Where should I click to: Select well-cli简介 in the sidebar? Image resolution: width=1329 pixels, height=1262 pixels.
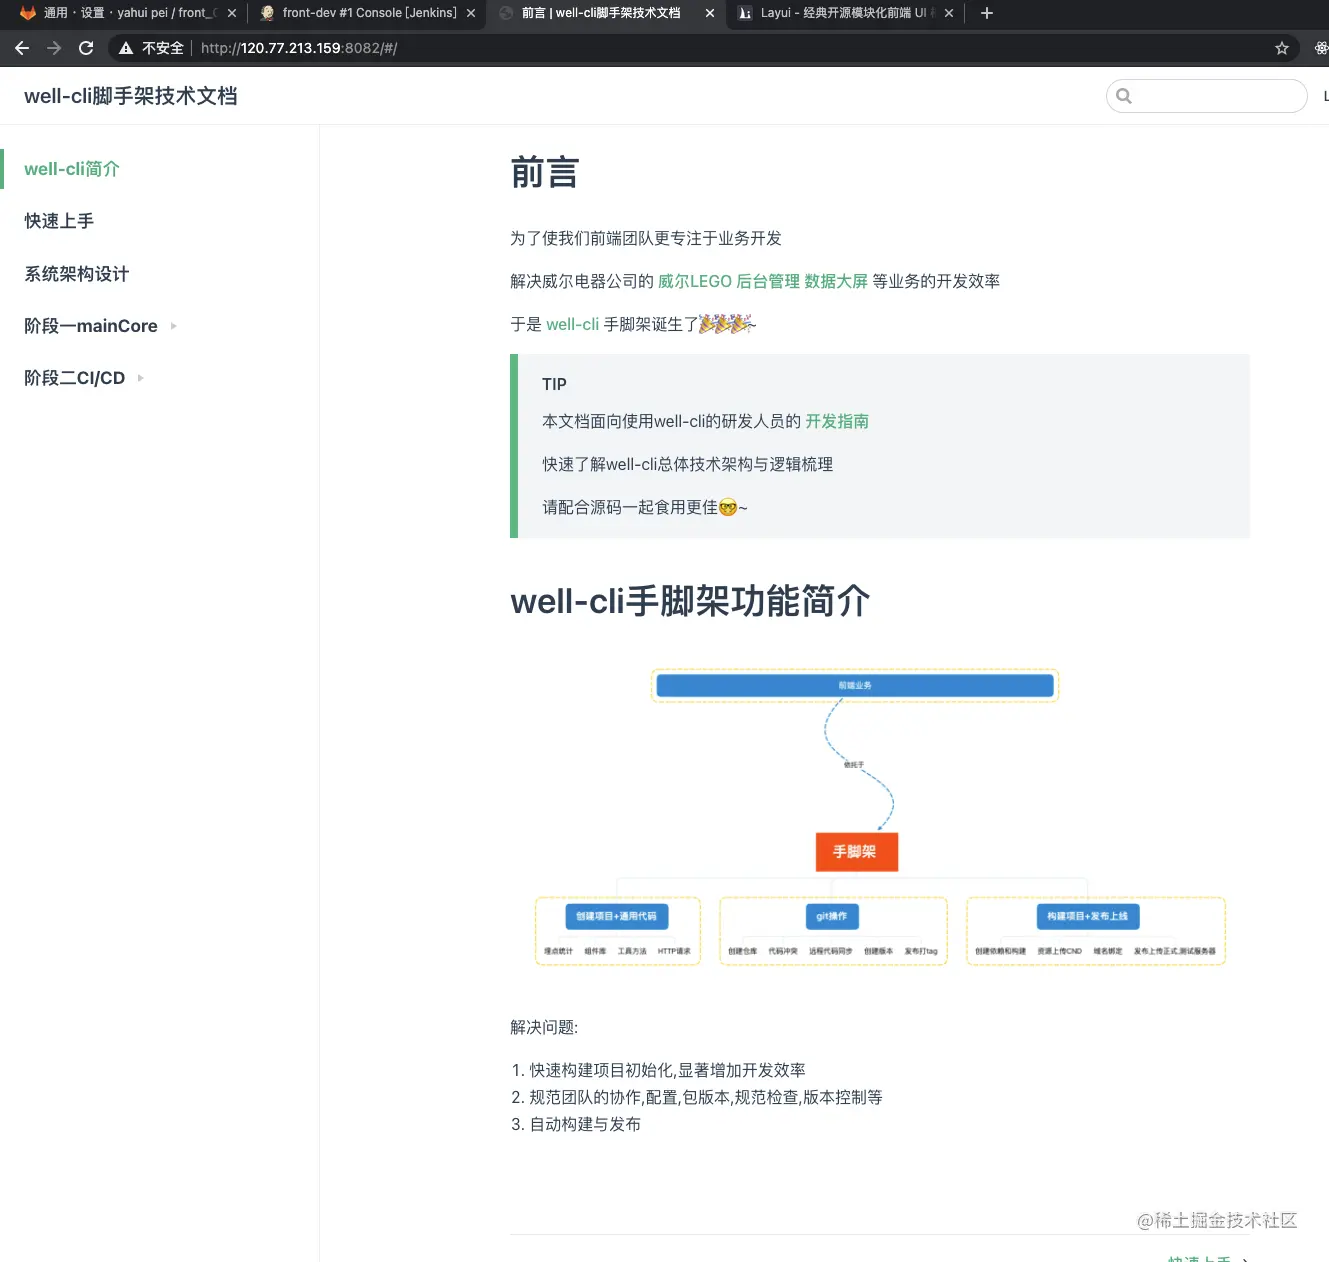point(72,169)
